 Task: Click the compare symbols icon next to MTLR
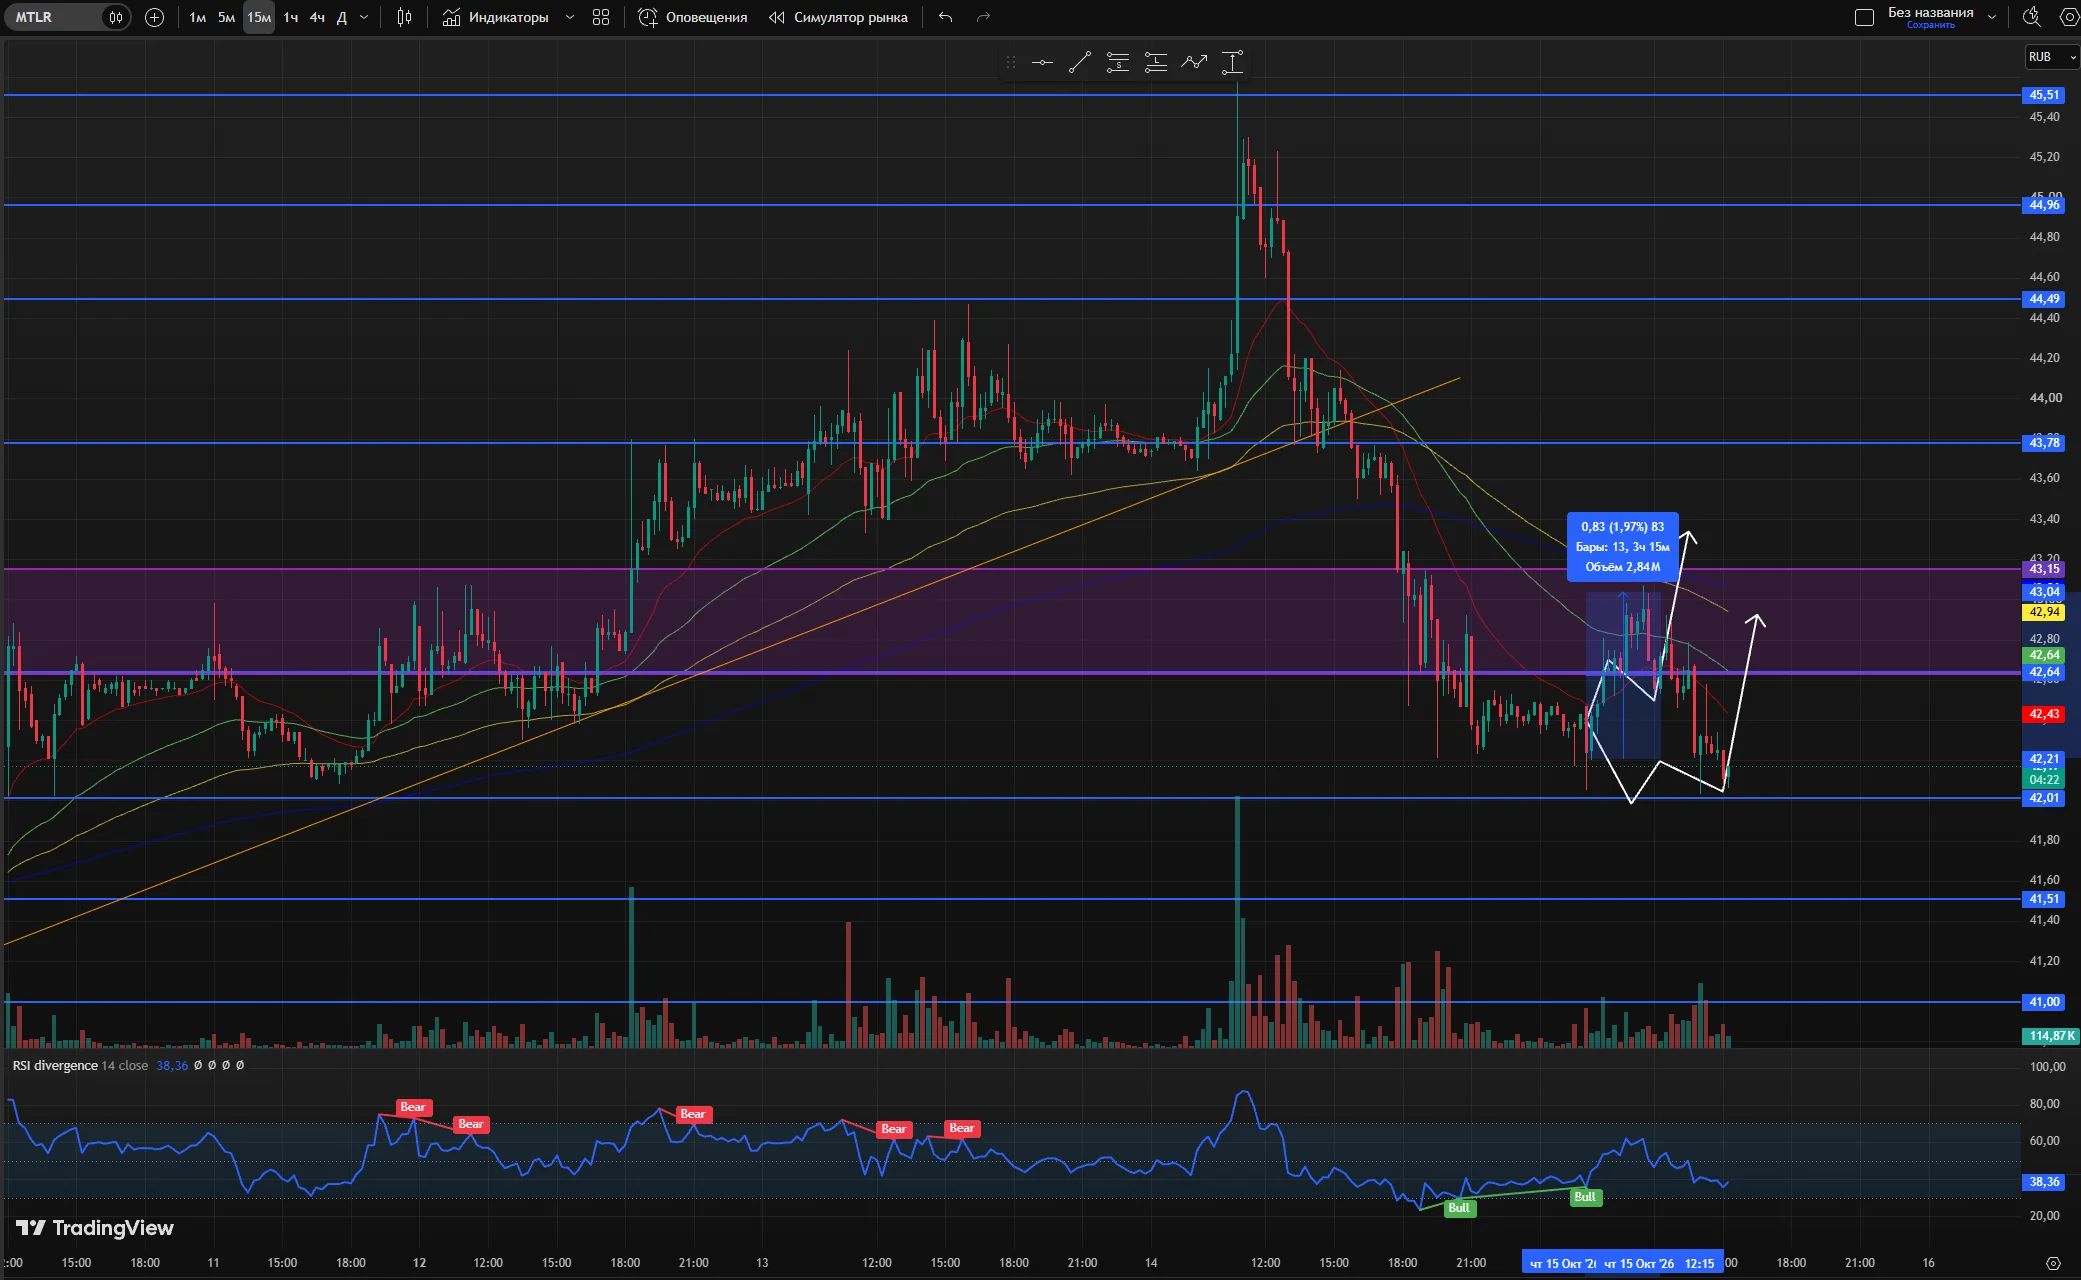click(x=116, y=17)
